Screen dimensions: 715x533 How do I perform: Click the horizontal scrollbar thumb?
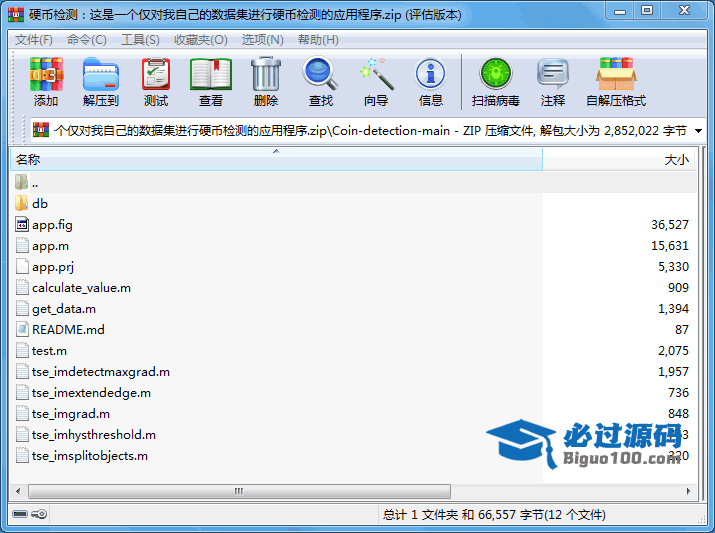(239, 491)
